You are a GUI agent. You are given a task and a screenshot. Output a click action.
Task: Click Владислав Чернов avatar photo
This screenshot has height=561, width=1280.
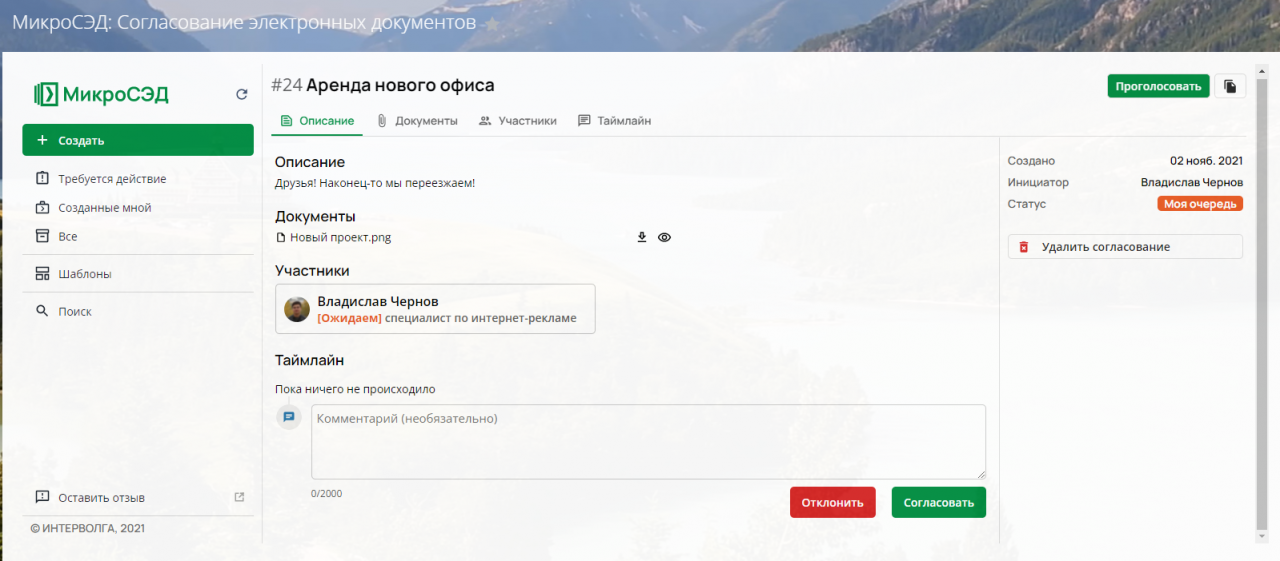(x=296, y=309)
